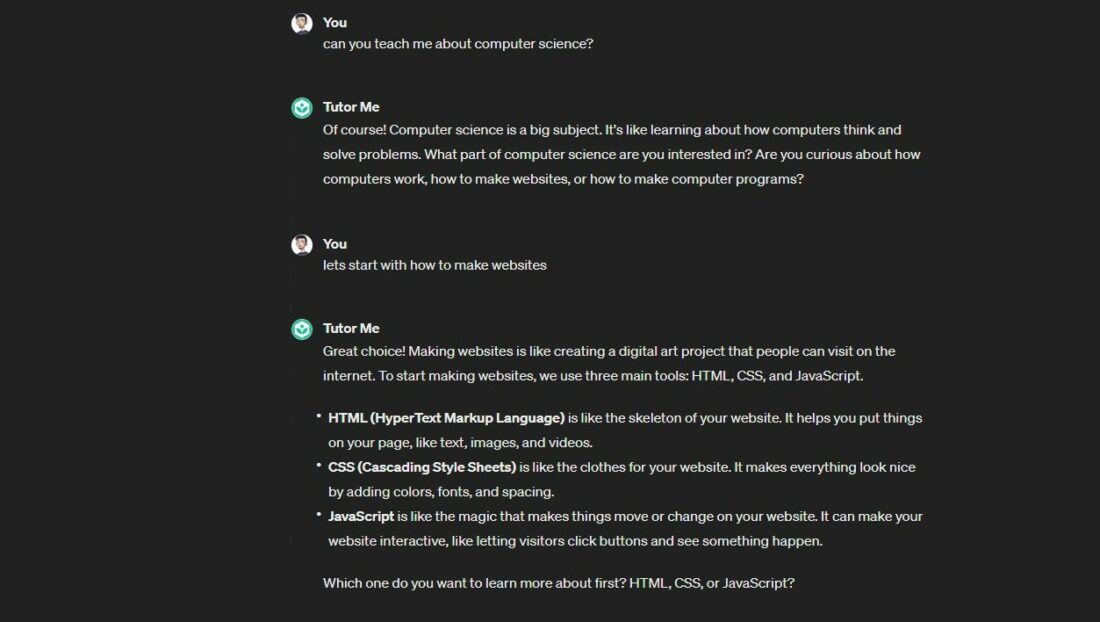Click the "You" name above the websites message
This screenshot has width=1100, height=622.
point(335,244)
